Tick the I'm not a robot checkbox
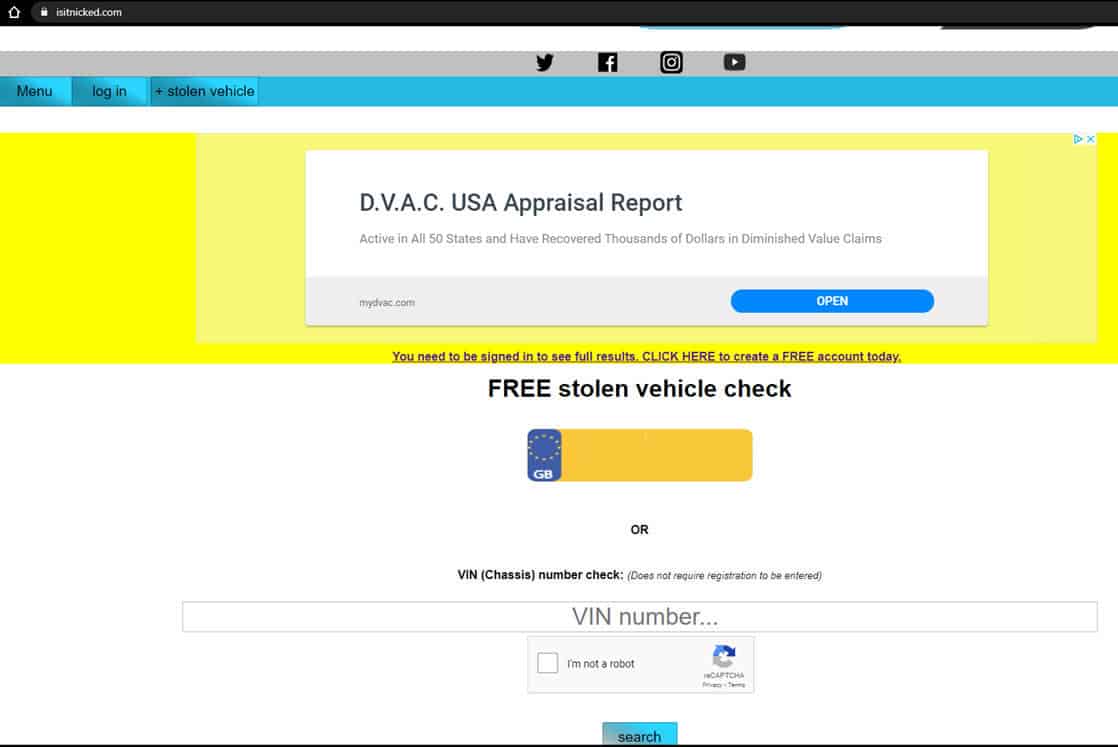 [548, 663]
